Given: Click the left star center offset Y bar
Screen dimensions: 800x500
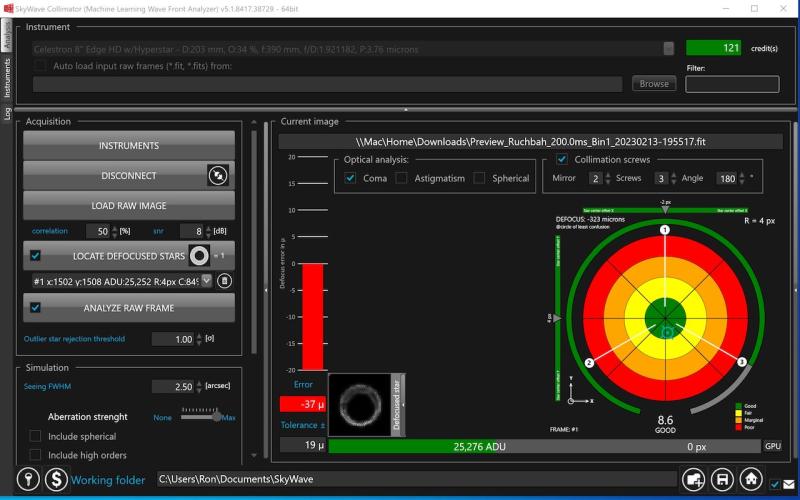Looking at the screenshot, I should tap(558, 318).
